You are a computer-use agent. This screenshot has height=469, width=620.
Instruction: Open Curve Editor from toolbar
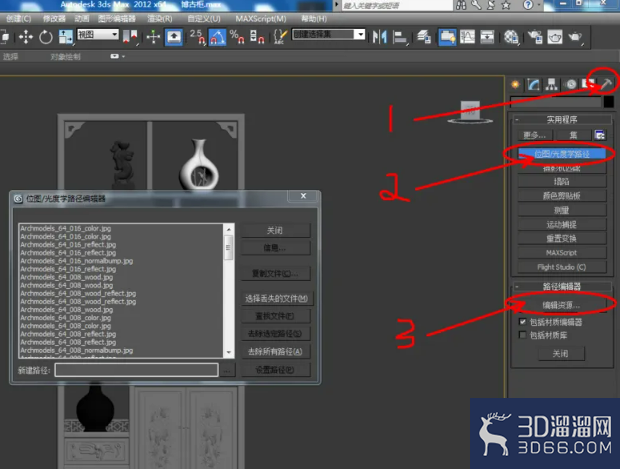point(467,37)
